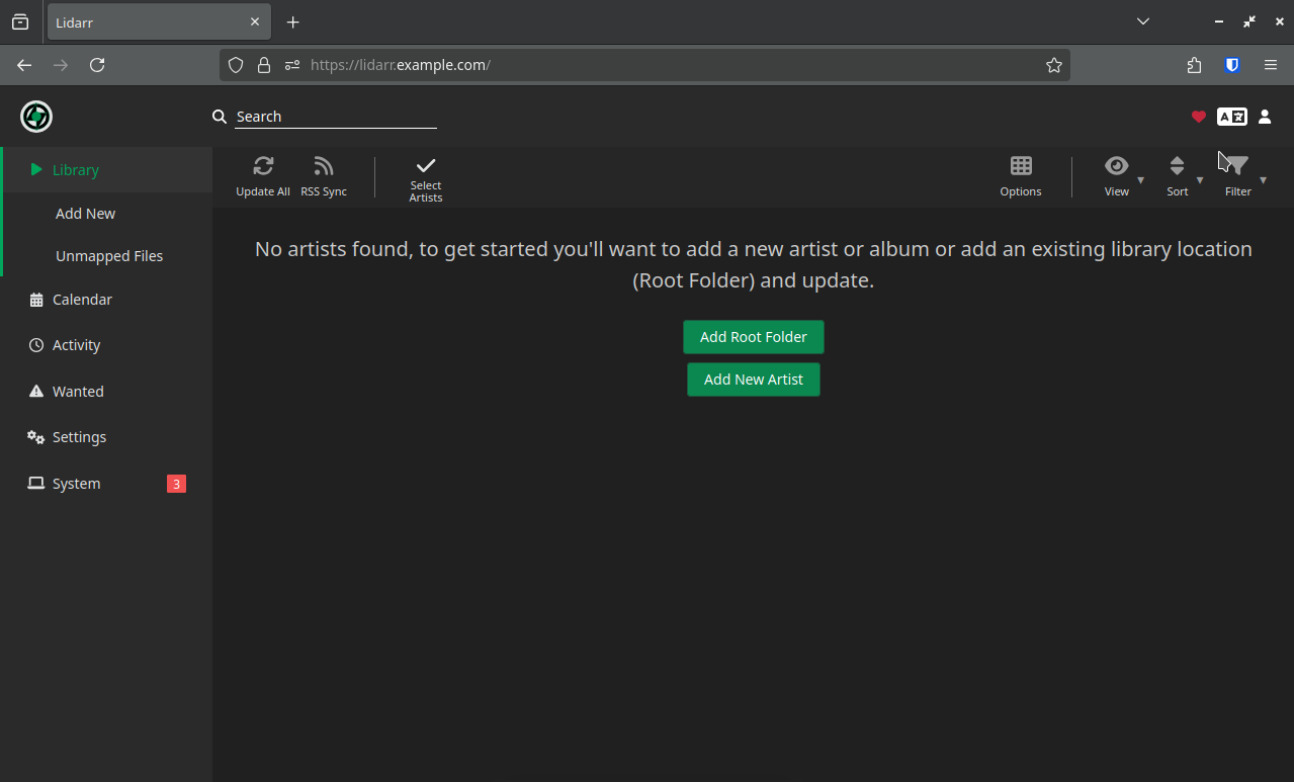Image resolution: width=1294 pixels, height=782 pixels.
Task: Open the Bitwarden extension icon
Action: pyautogui.click(x=1232, y=65)
